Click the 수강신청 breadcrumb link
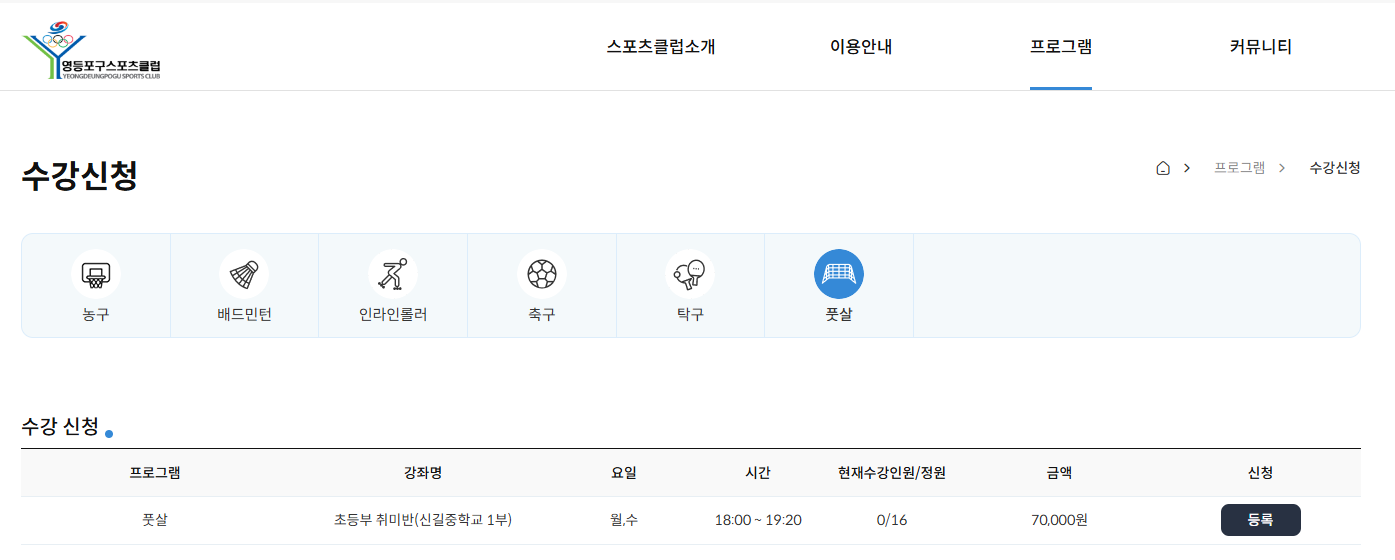The image size is (1395, 560). [1335, 168]
